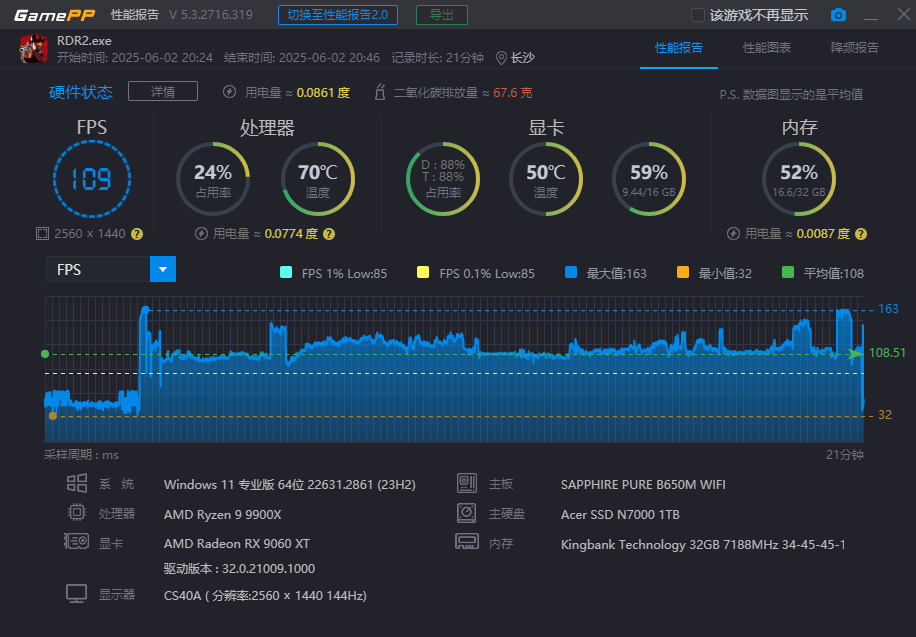Viewport: 916px width, 637px height.
Task: Click the cyan FPS 1% Low swatch
Action: point(286,272)
